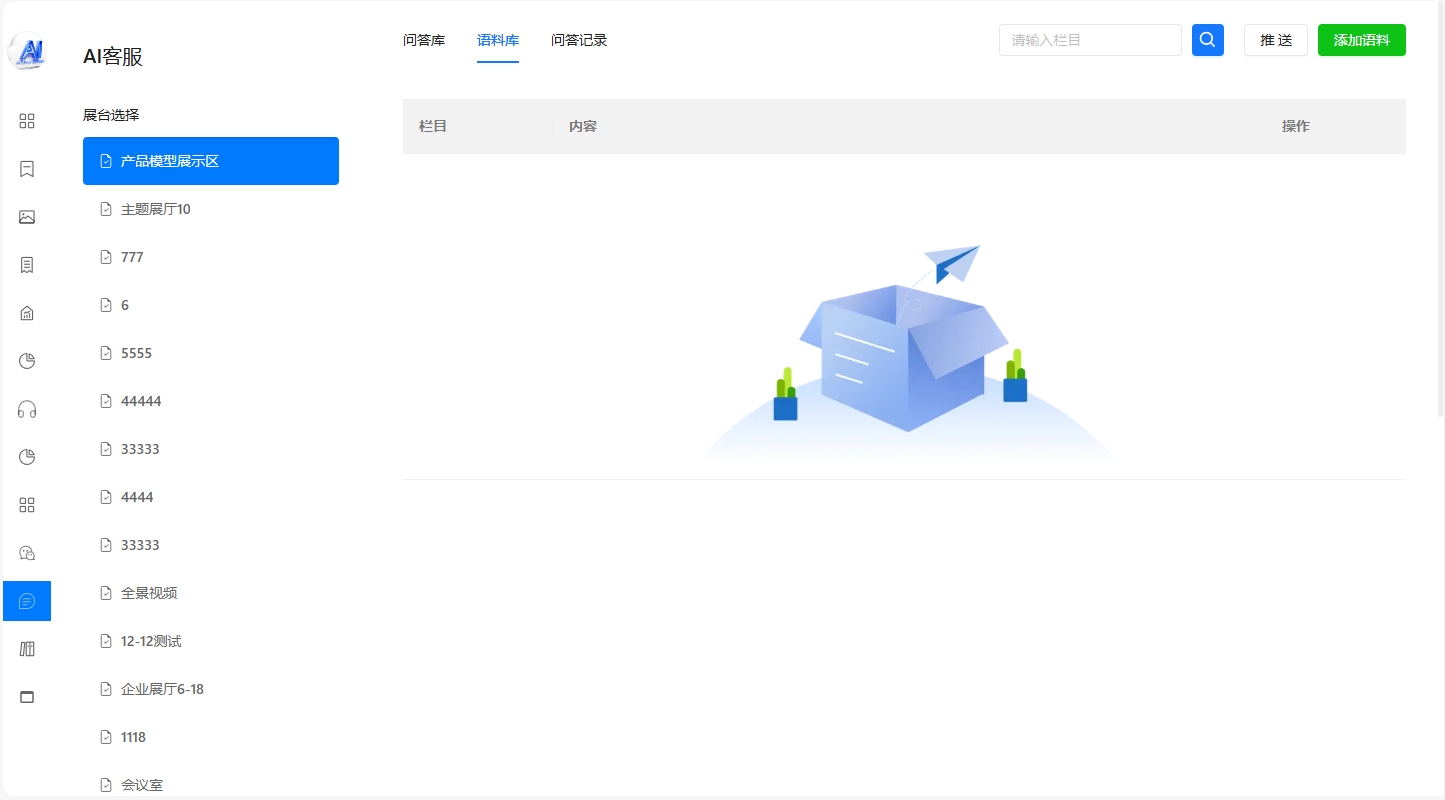
Task: Click the receipt document sidebar icon
Action: 27,265
